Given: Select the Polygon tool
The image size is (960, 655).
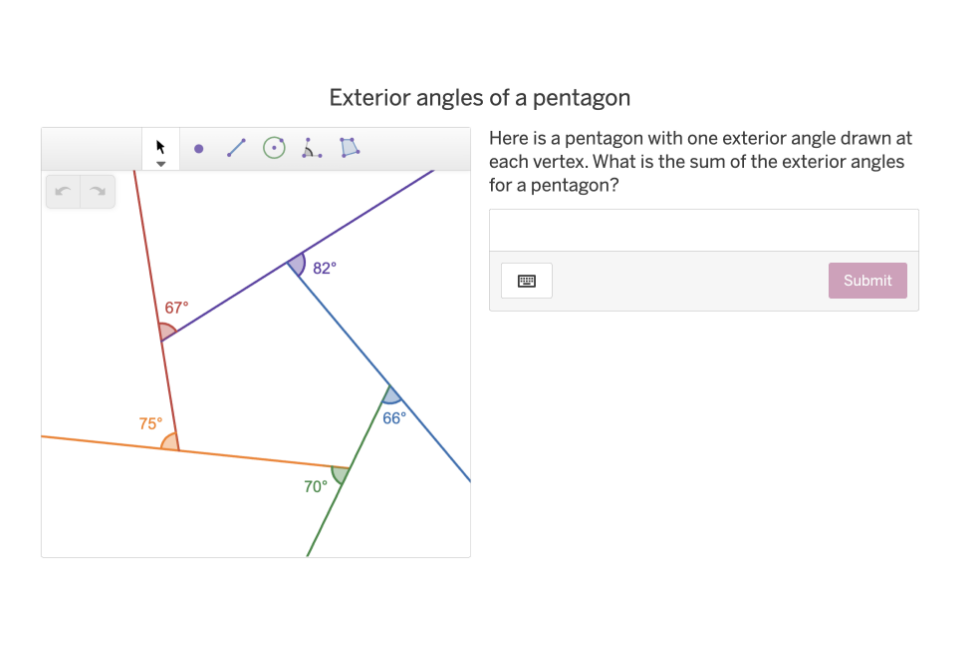Looking at the screenshot, I should 349,147.
